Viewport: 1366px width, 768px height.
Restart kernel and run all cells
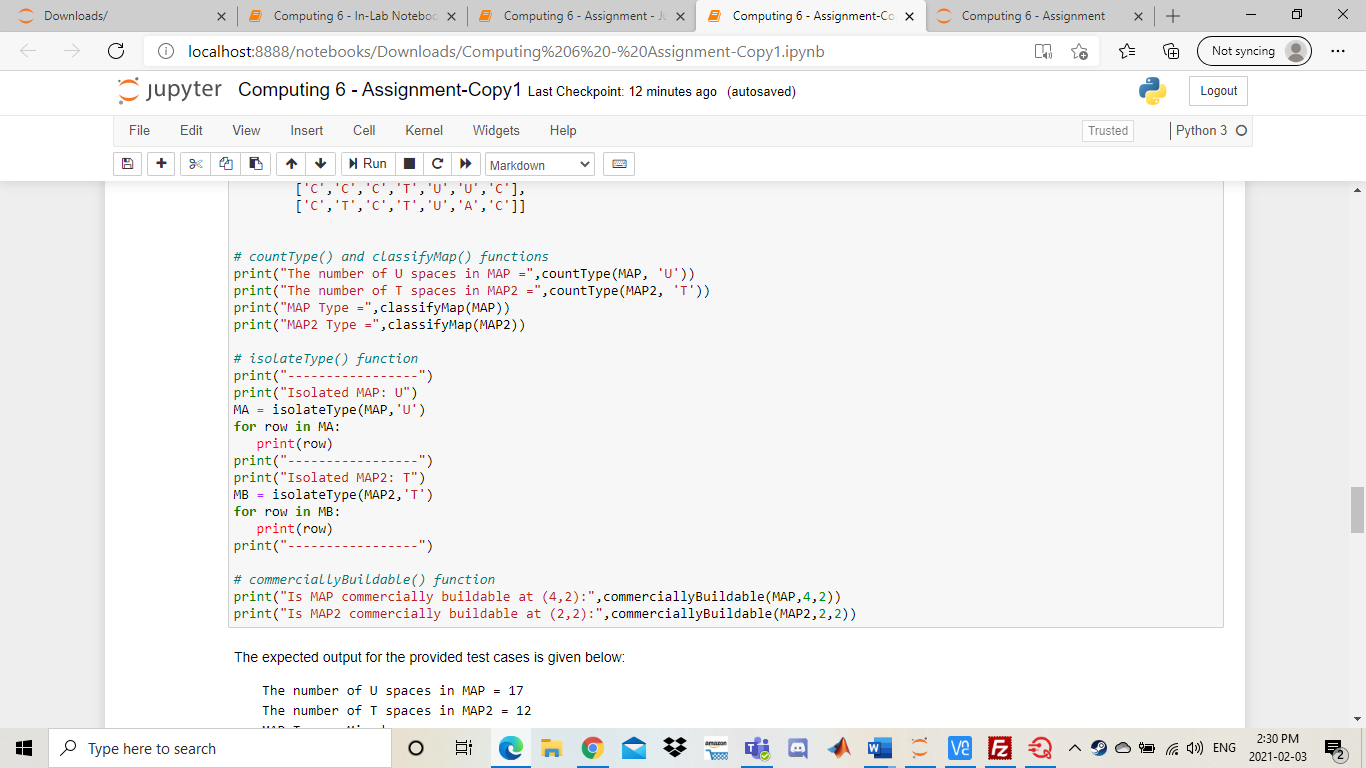tap(464, 163)
